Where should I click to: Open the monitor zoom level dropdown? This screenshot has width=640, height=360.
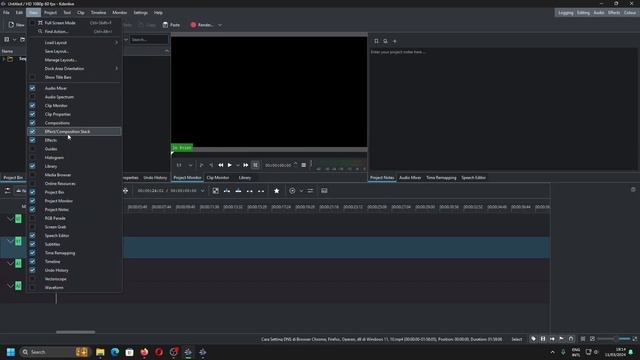pyautogui.click(x=190, y=165)
